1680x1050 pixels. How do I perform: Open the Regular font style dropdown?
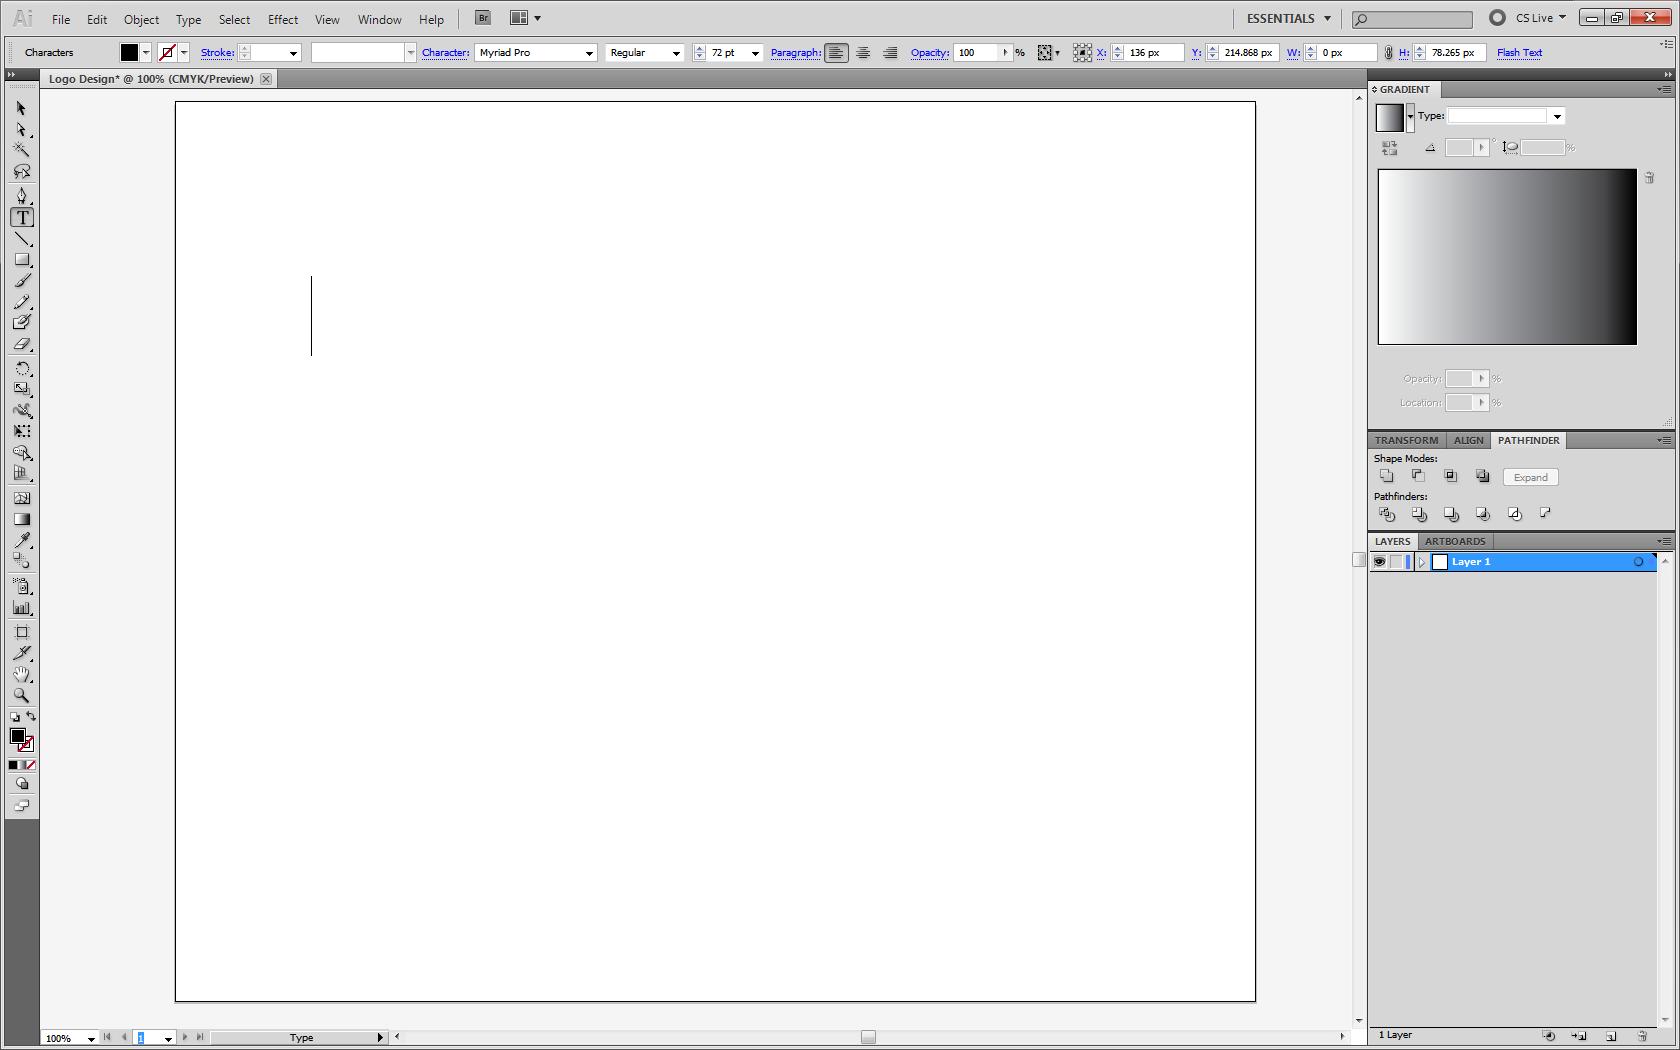pos(676,53)
